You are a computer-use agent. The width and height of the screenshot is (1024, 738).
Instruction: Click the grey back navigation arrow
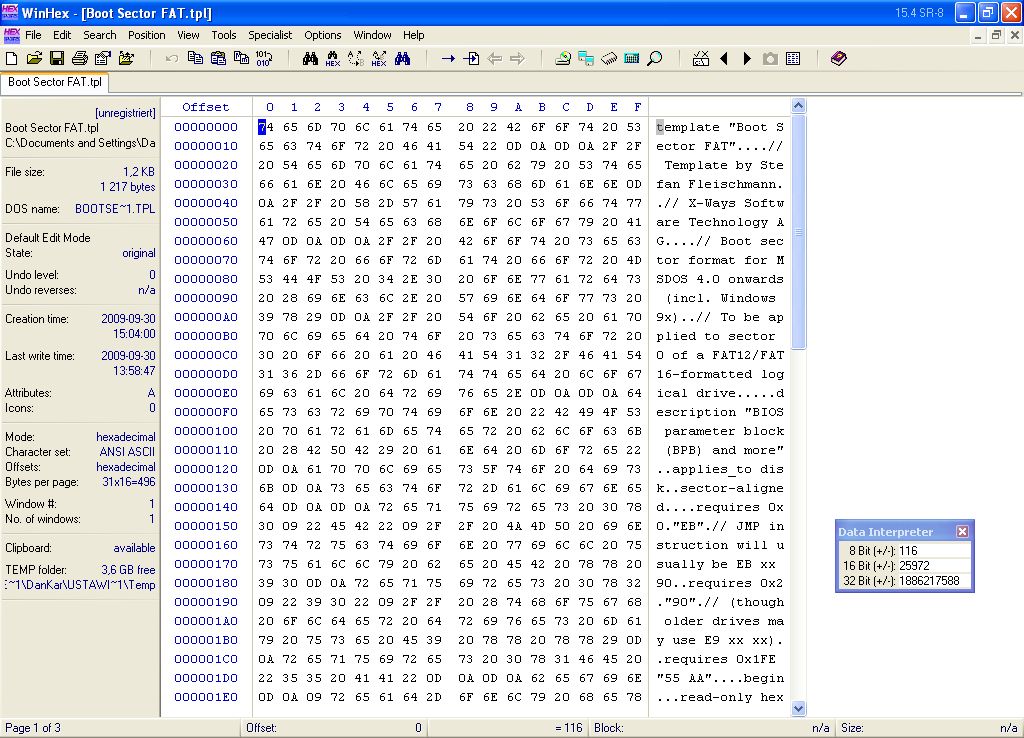[494, 59]
